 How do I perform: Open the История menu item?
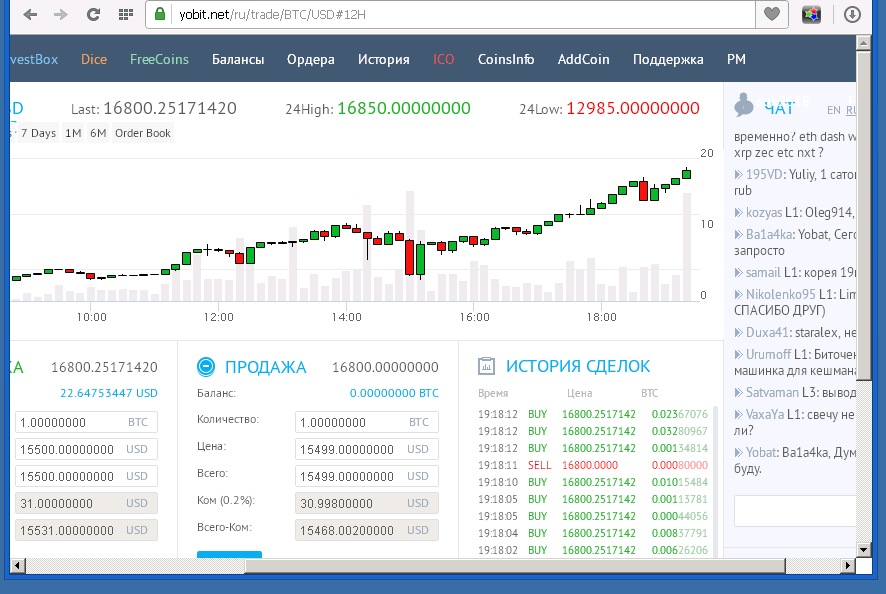pos(384,59)
